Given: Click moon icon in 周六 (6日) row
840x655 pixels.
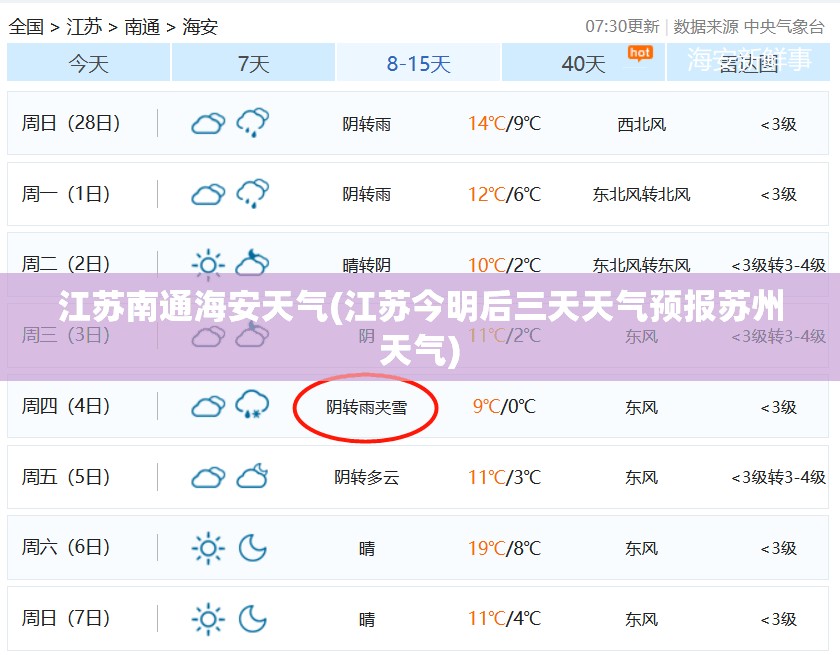Looking at the screenshot, I should pyautogui.click(x=252, y=548).
